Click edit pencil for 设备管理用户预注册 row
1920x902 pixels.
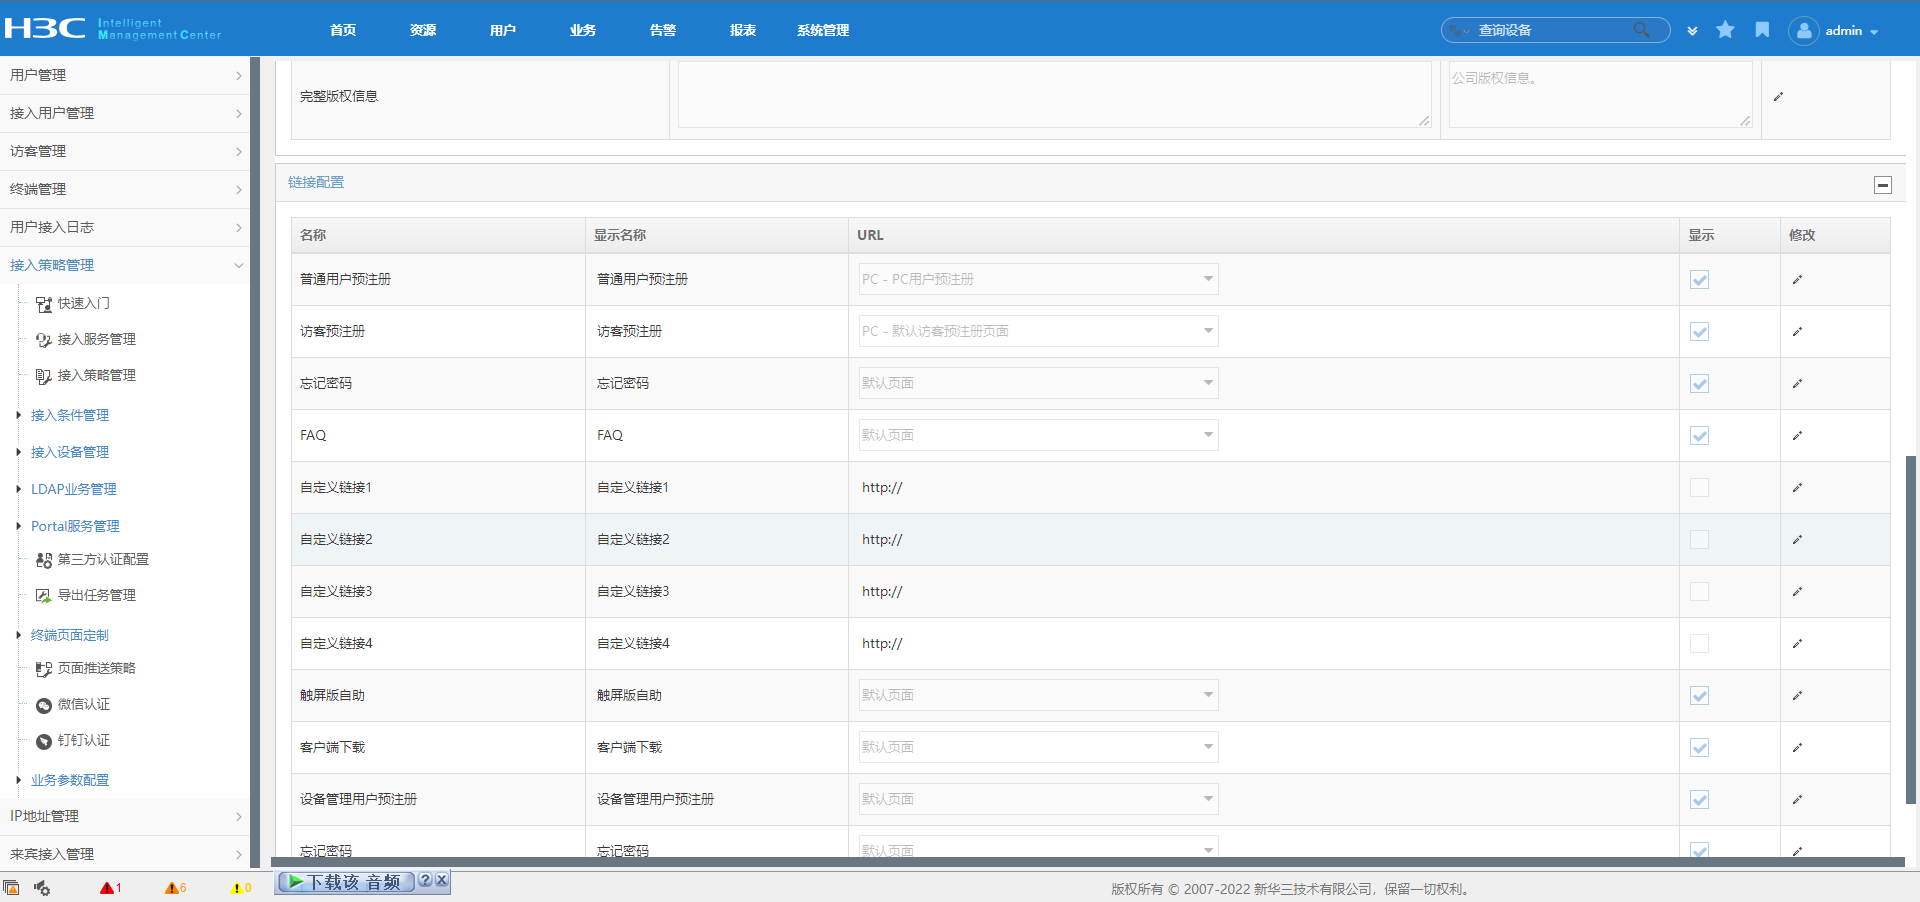1797,800
